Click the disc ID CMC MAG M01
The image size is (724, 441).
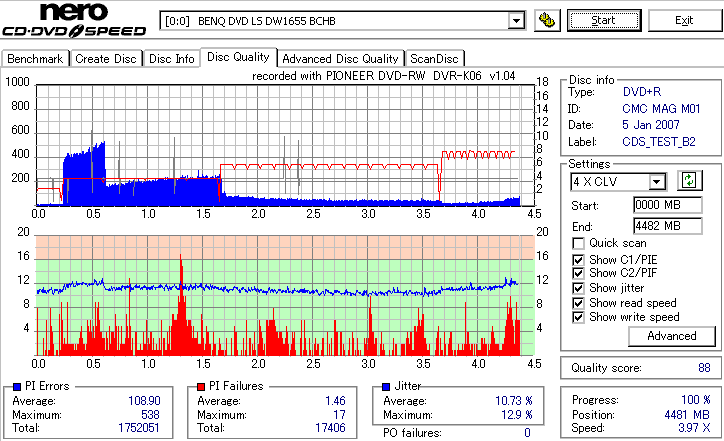(x=661, y=109)
